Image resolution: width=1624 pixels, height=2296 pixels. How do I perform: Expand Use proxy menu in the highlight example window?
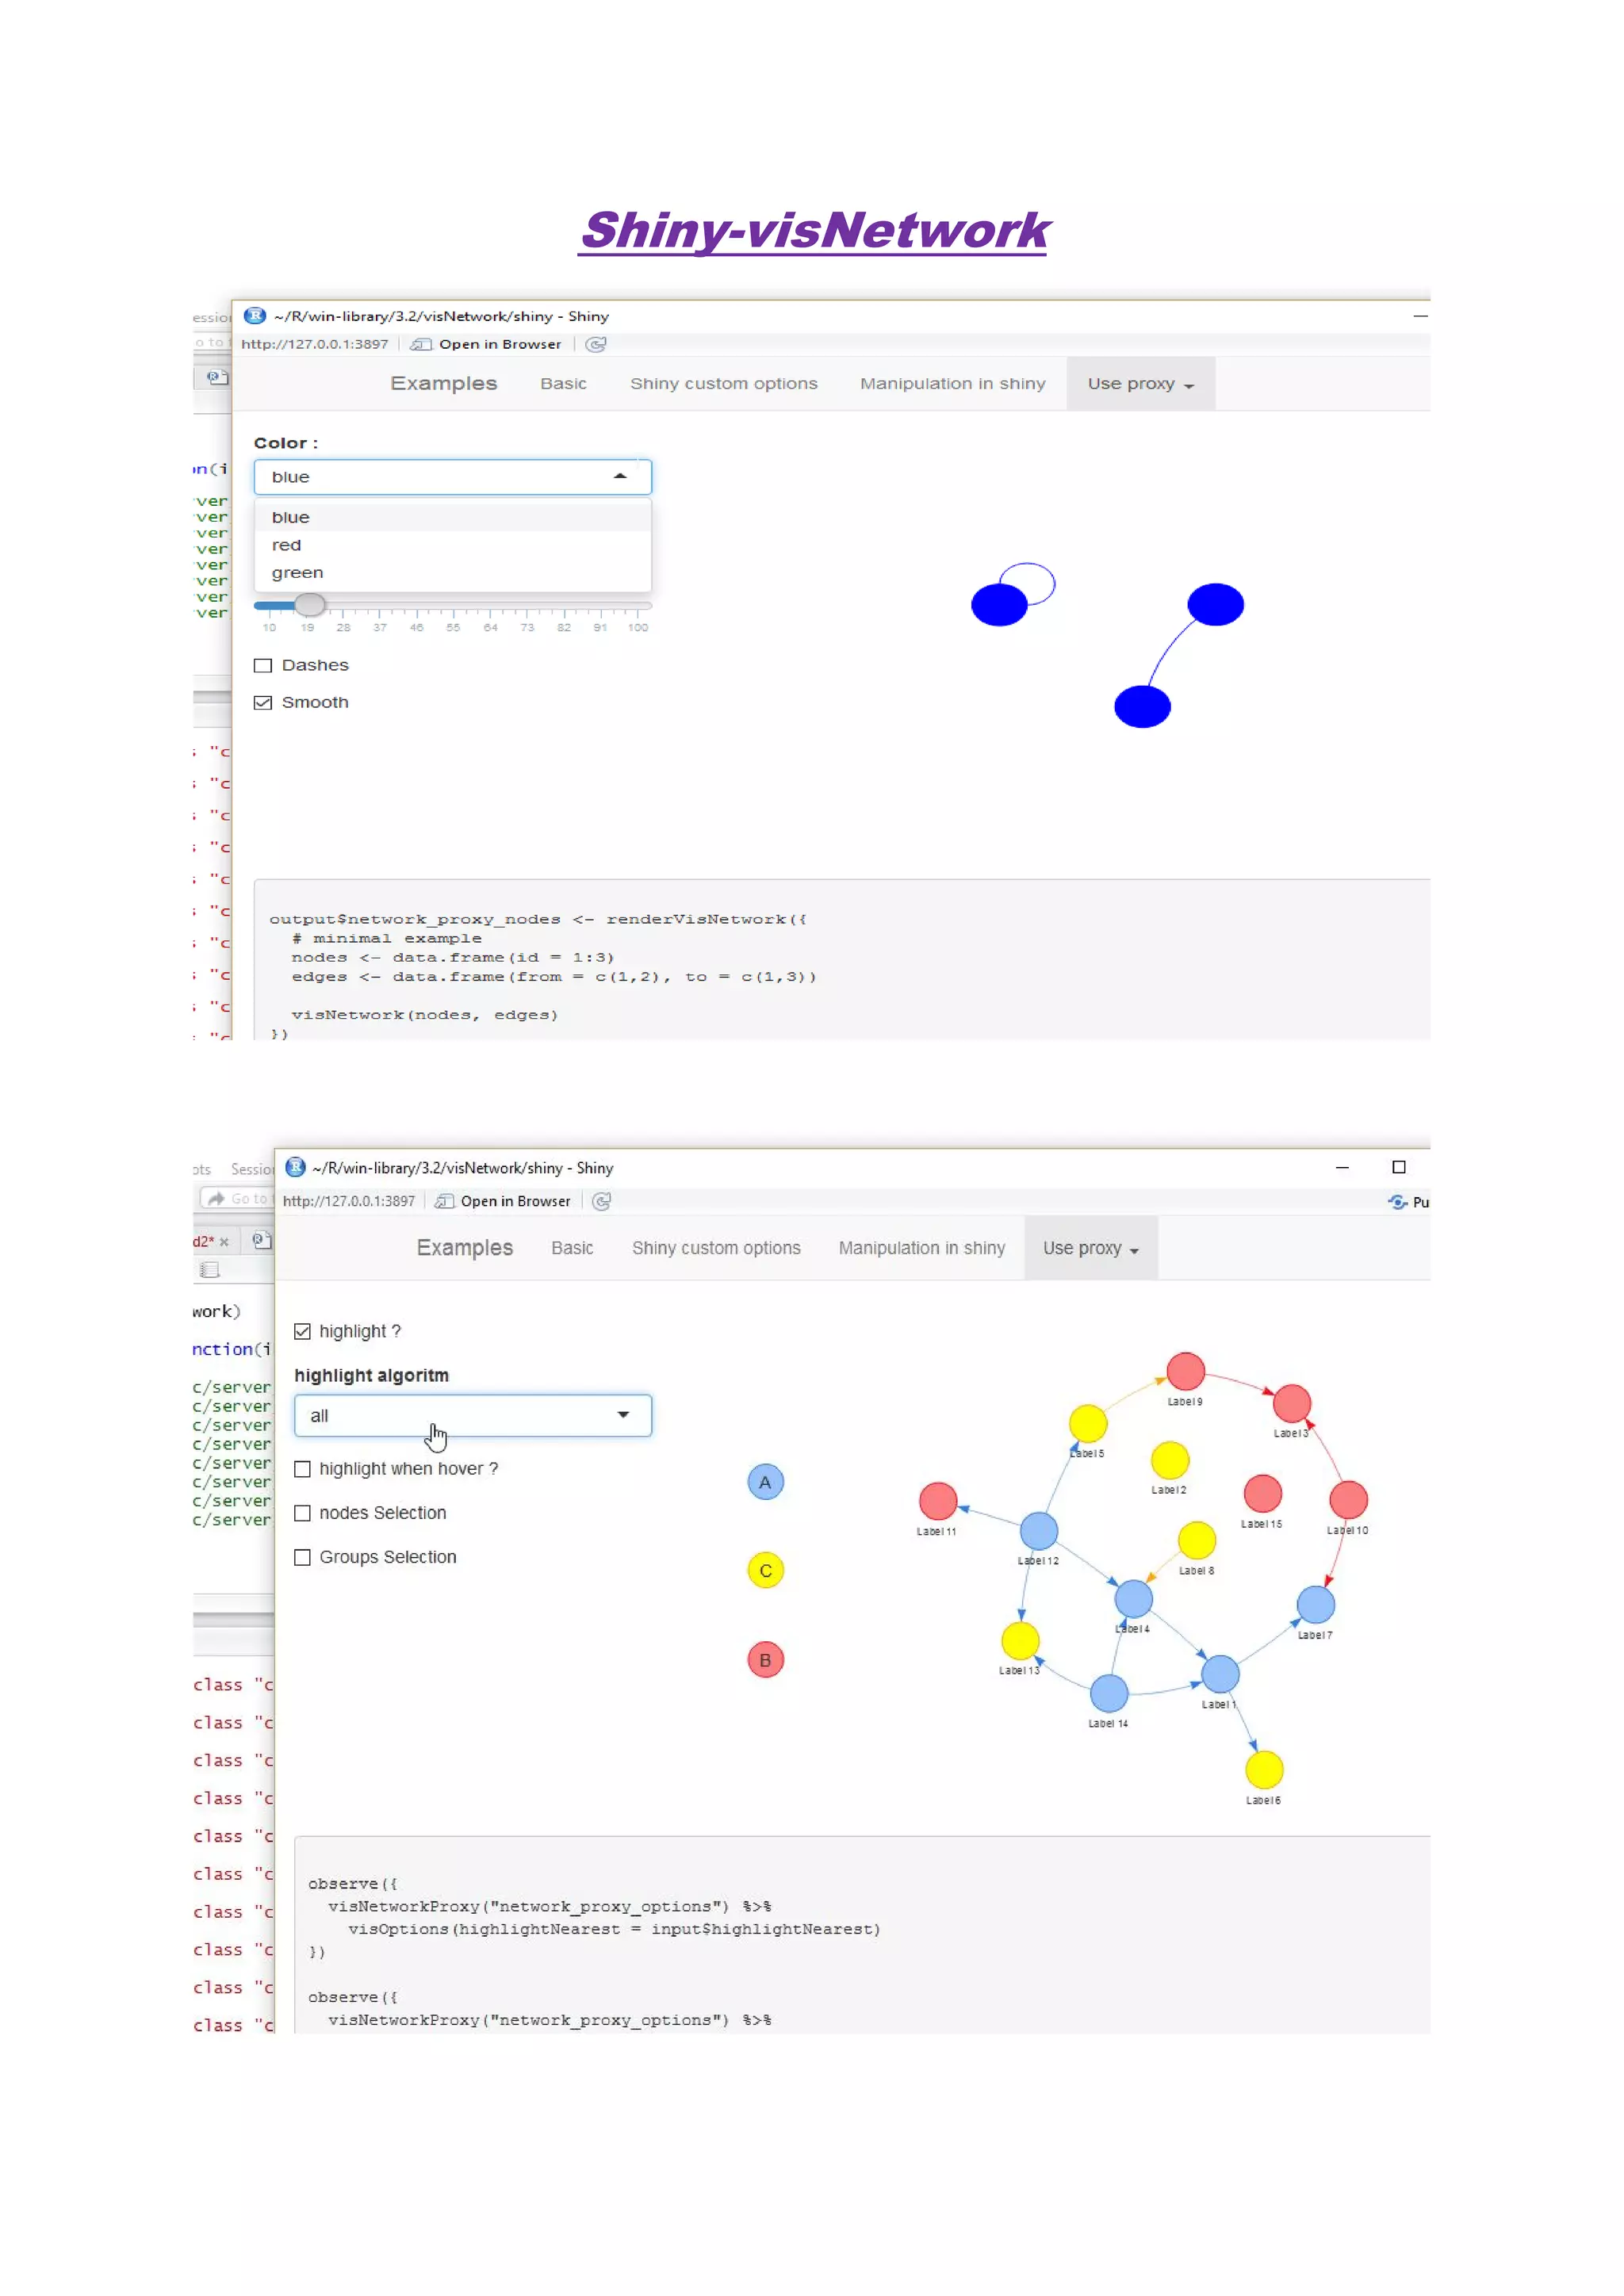(1091, 1248)
